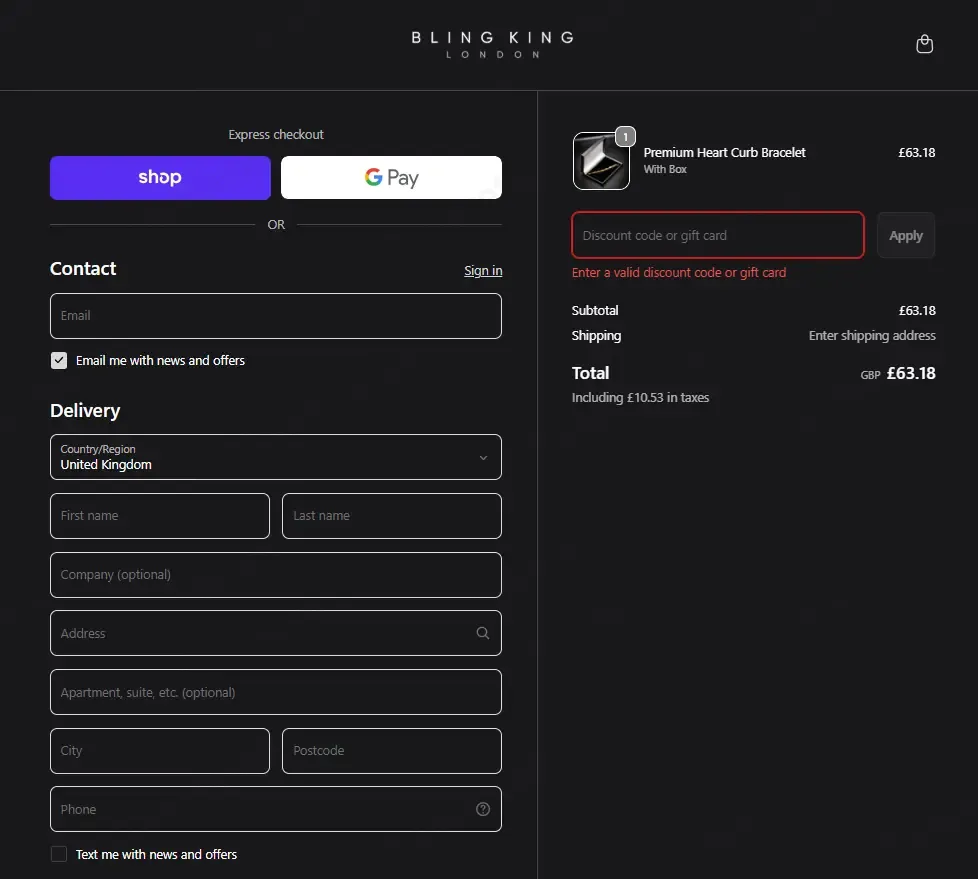Click the Email input field
978x879 pixels.
click(x=276, y=316)
